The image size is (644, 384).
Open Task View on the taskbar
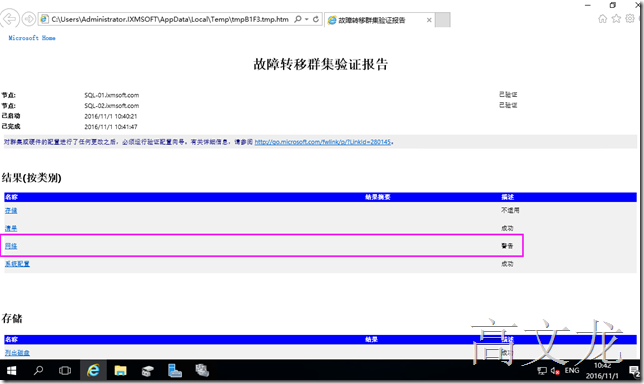[x=65, y=371]
